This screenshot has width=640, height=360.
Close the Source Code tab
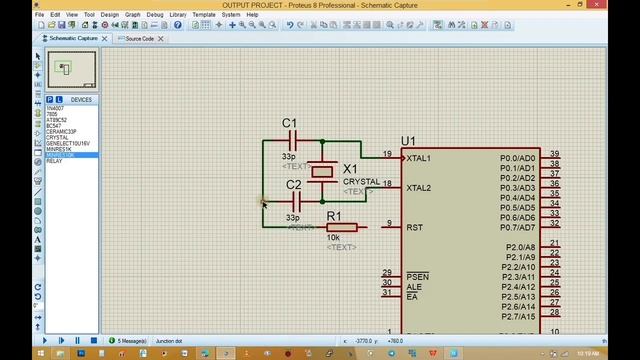click(x=161, y=39)
